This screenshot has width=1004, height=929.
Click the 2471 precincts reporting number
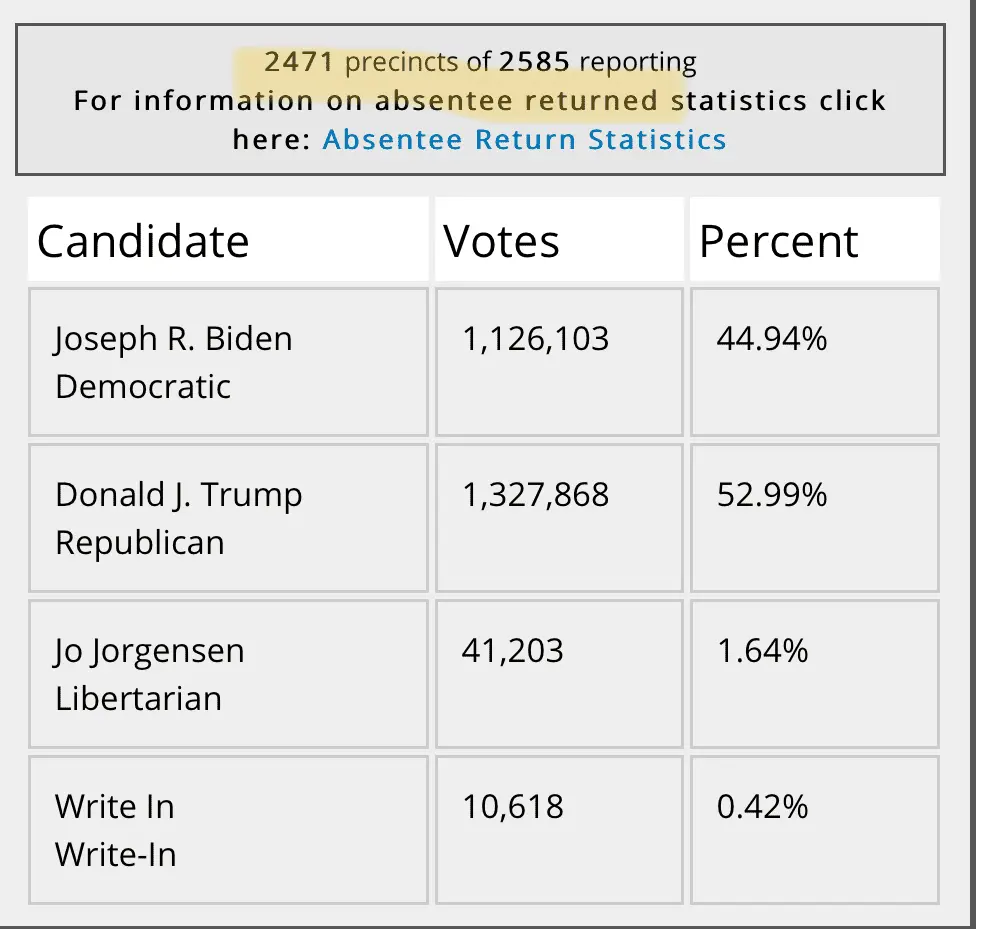(x=299, y=62)
